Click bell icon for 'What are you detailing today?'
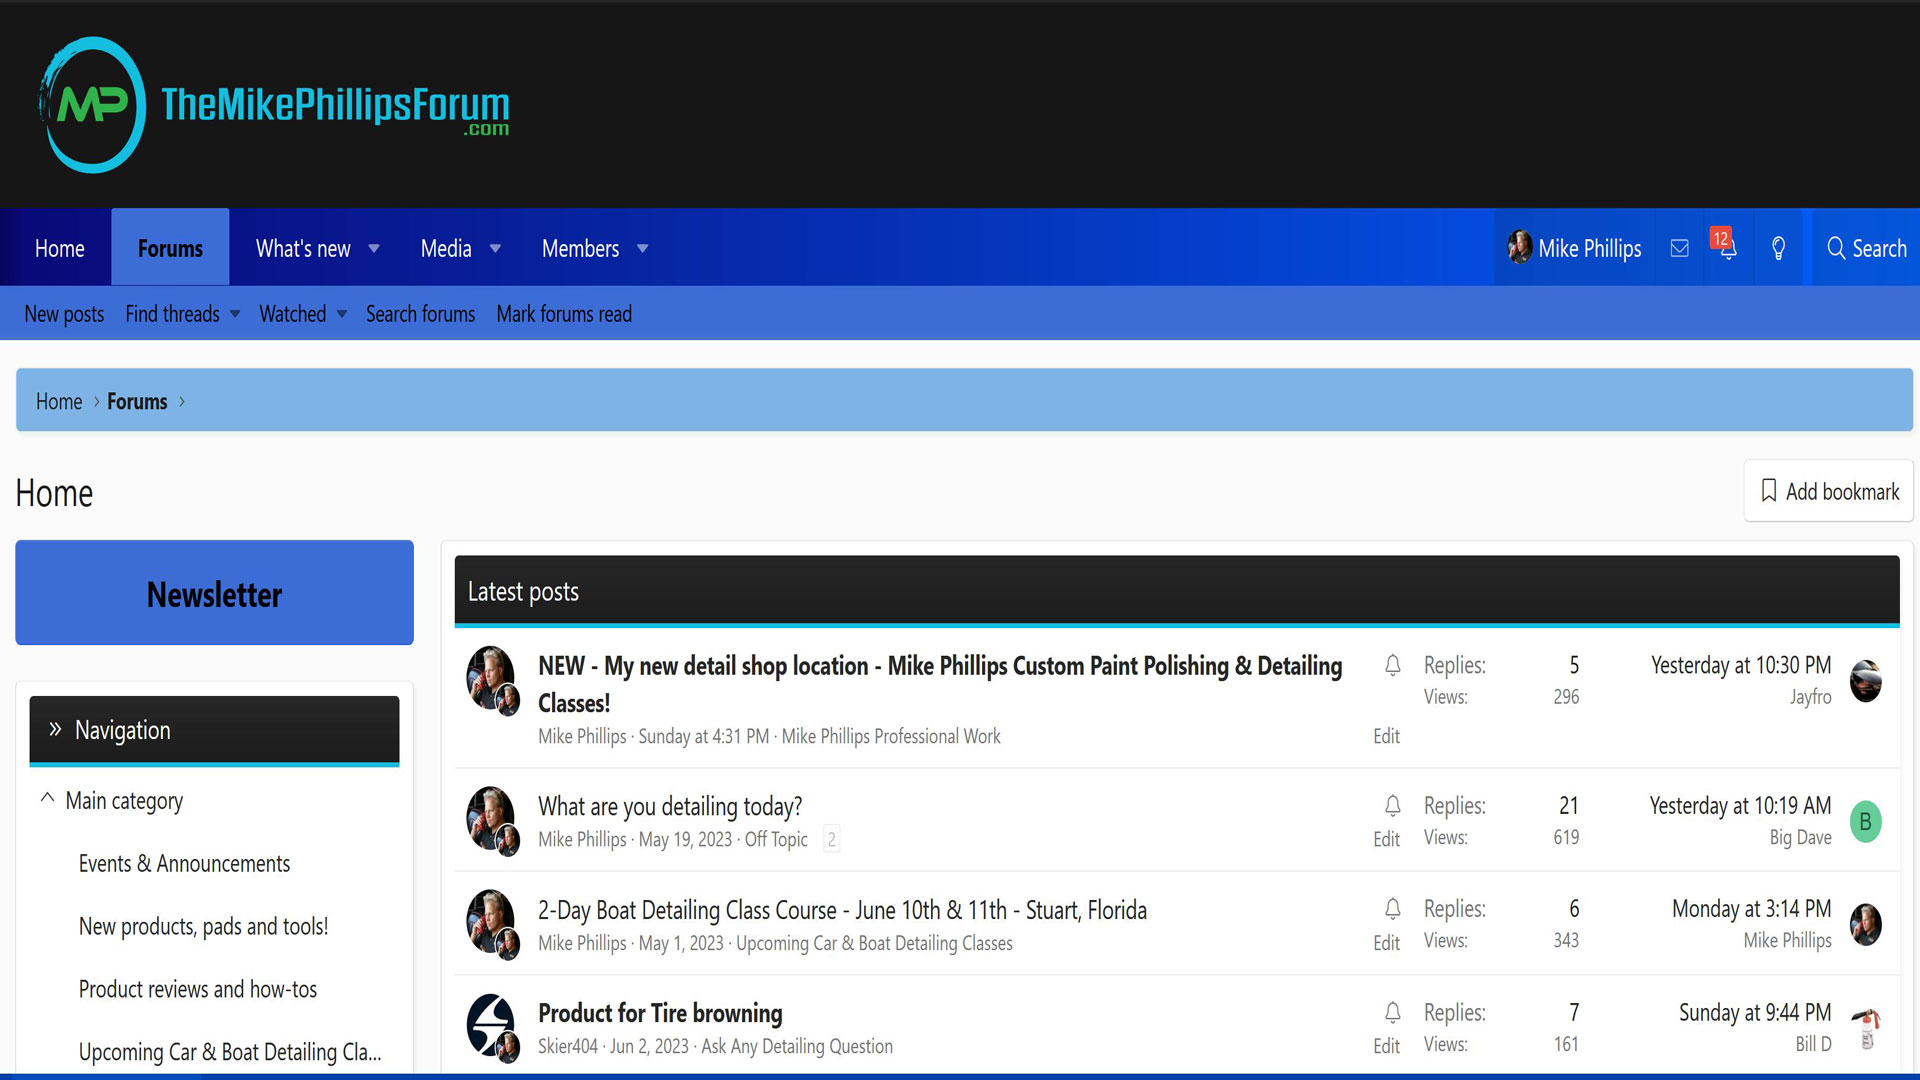This screenshot has width=1920, height=1080. pyautogui.click(x=1392, y=806)
